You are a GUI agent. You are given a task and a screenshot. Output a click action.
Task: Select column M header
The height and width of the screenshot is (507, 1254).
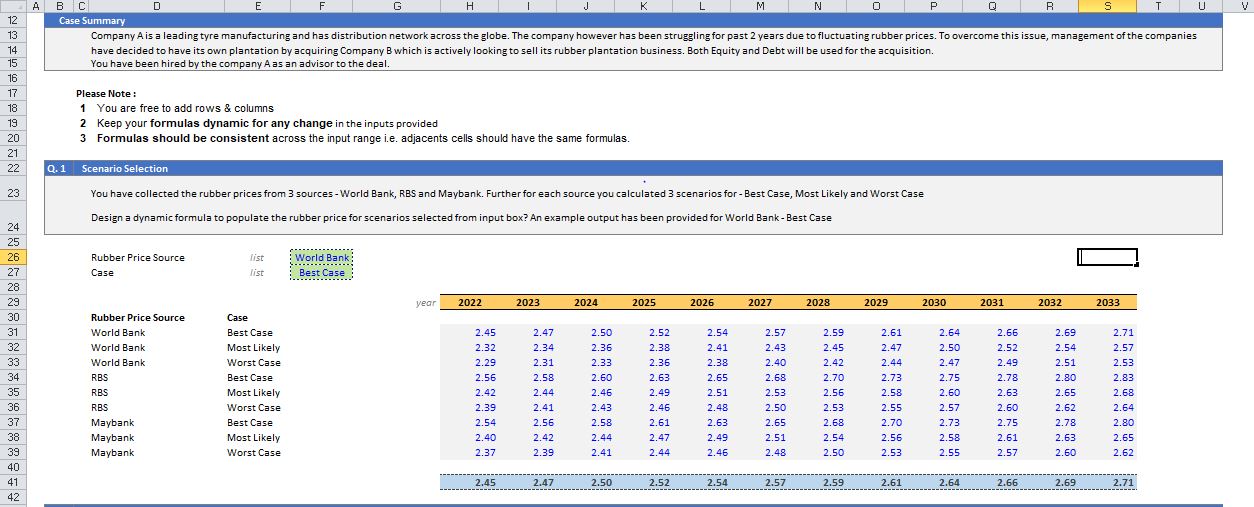pos(760,6)
